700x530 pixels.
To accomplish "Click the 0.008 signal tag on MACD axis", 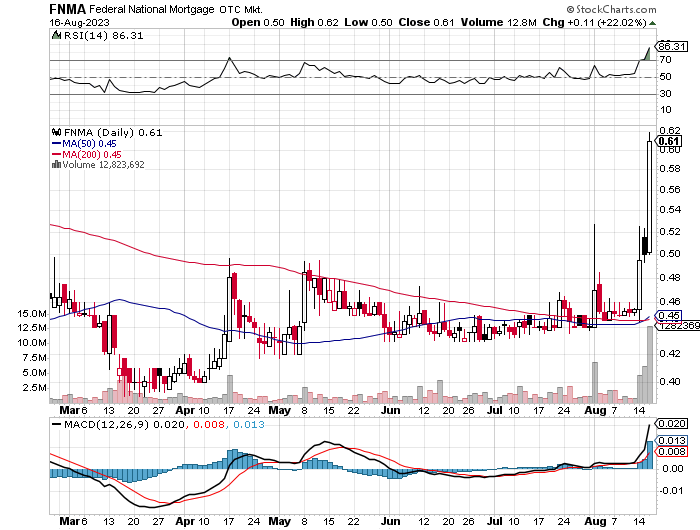I will coord(671,451).
